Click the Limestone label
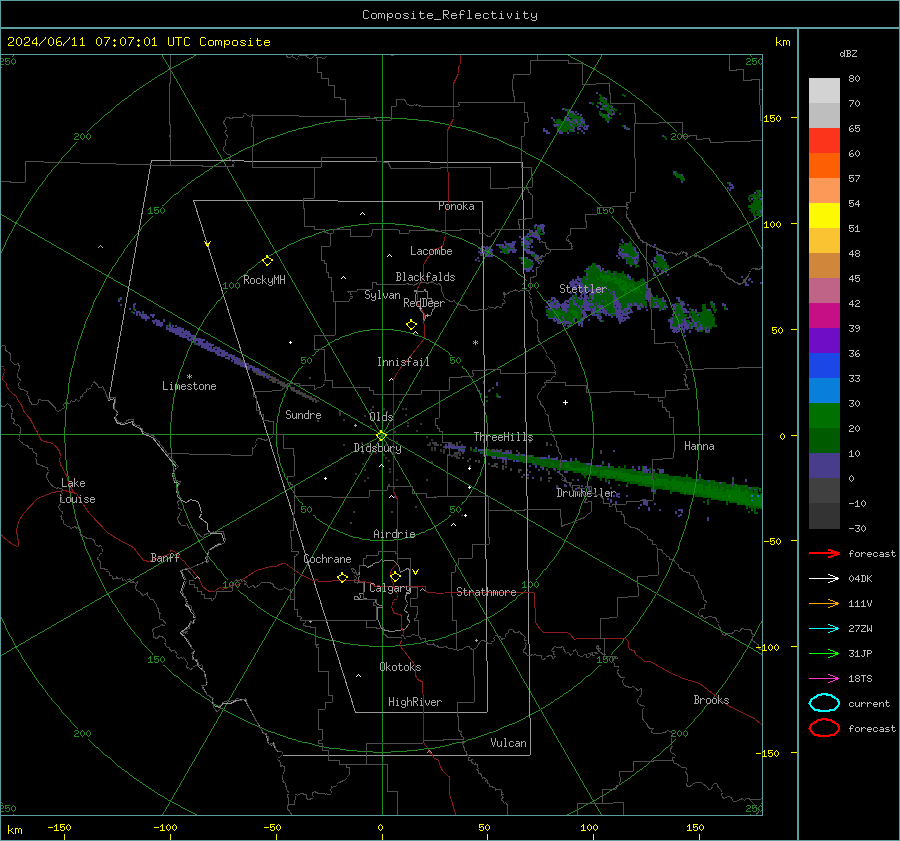 [189, 386]
